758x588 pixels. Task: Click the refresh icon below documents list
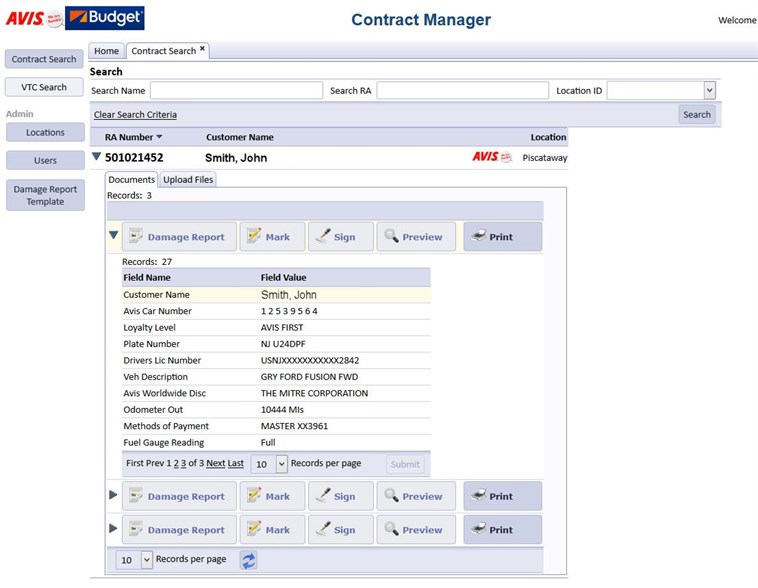click(248, 560)
